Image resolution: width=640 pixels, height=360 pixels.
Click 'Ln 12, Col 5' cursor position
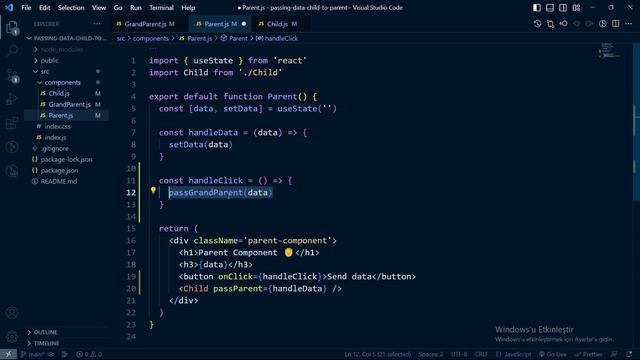tap(378, 354)
